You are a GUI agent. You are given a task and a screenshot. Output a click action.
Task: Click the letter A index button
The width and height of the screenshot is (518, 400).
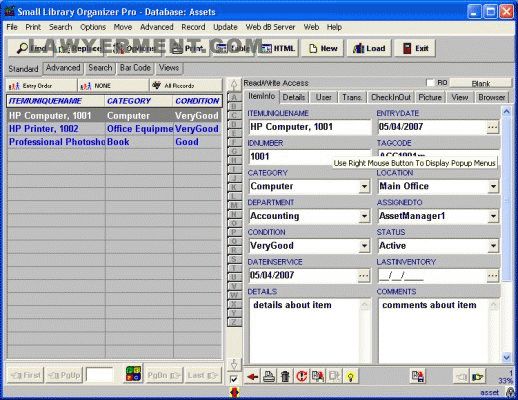click(x=234, y=97)
